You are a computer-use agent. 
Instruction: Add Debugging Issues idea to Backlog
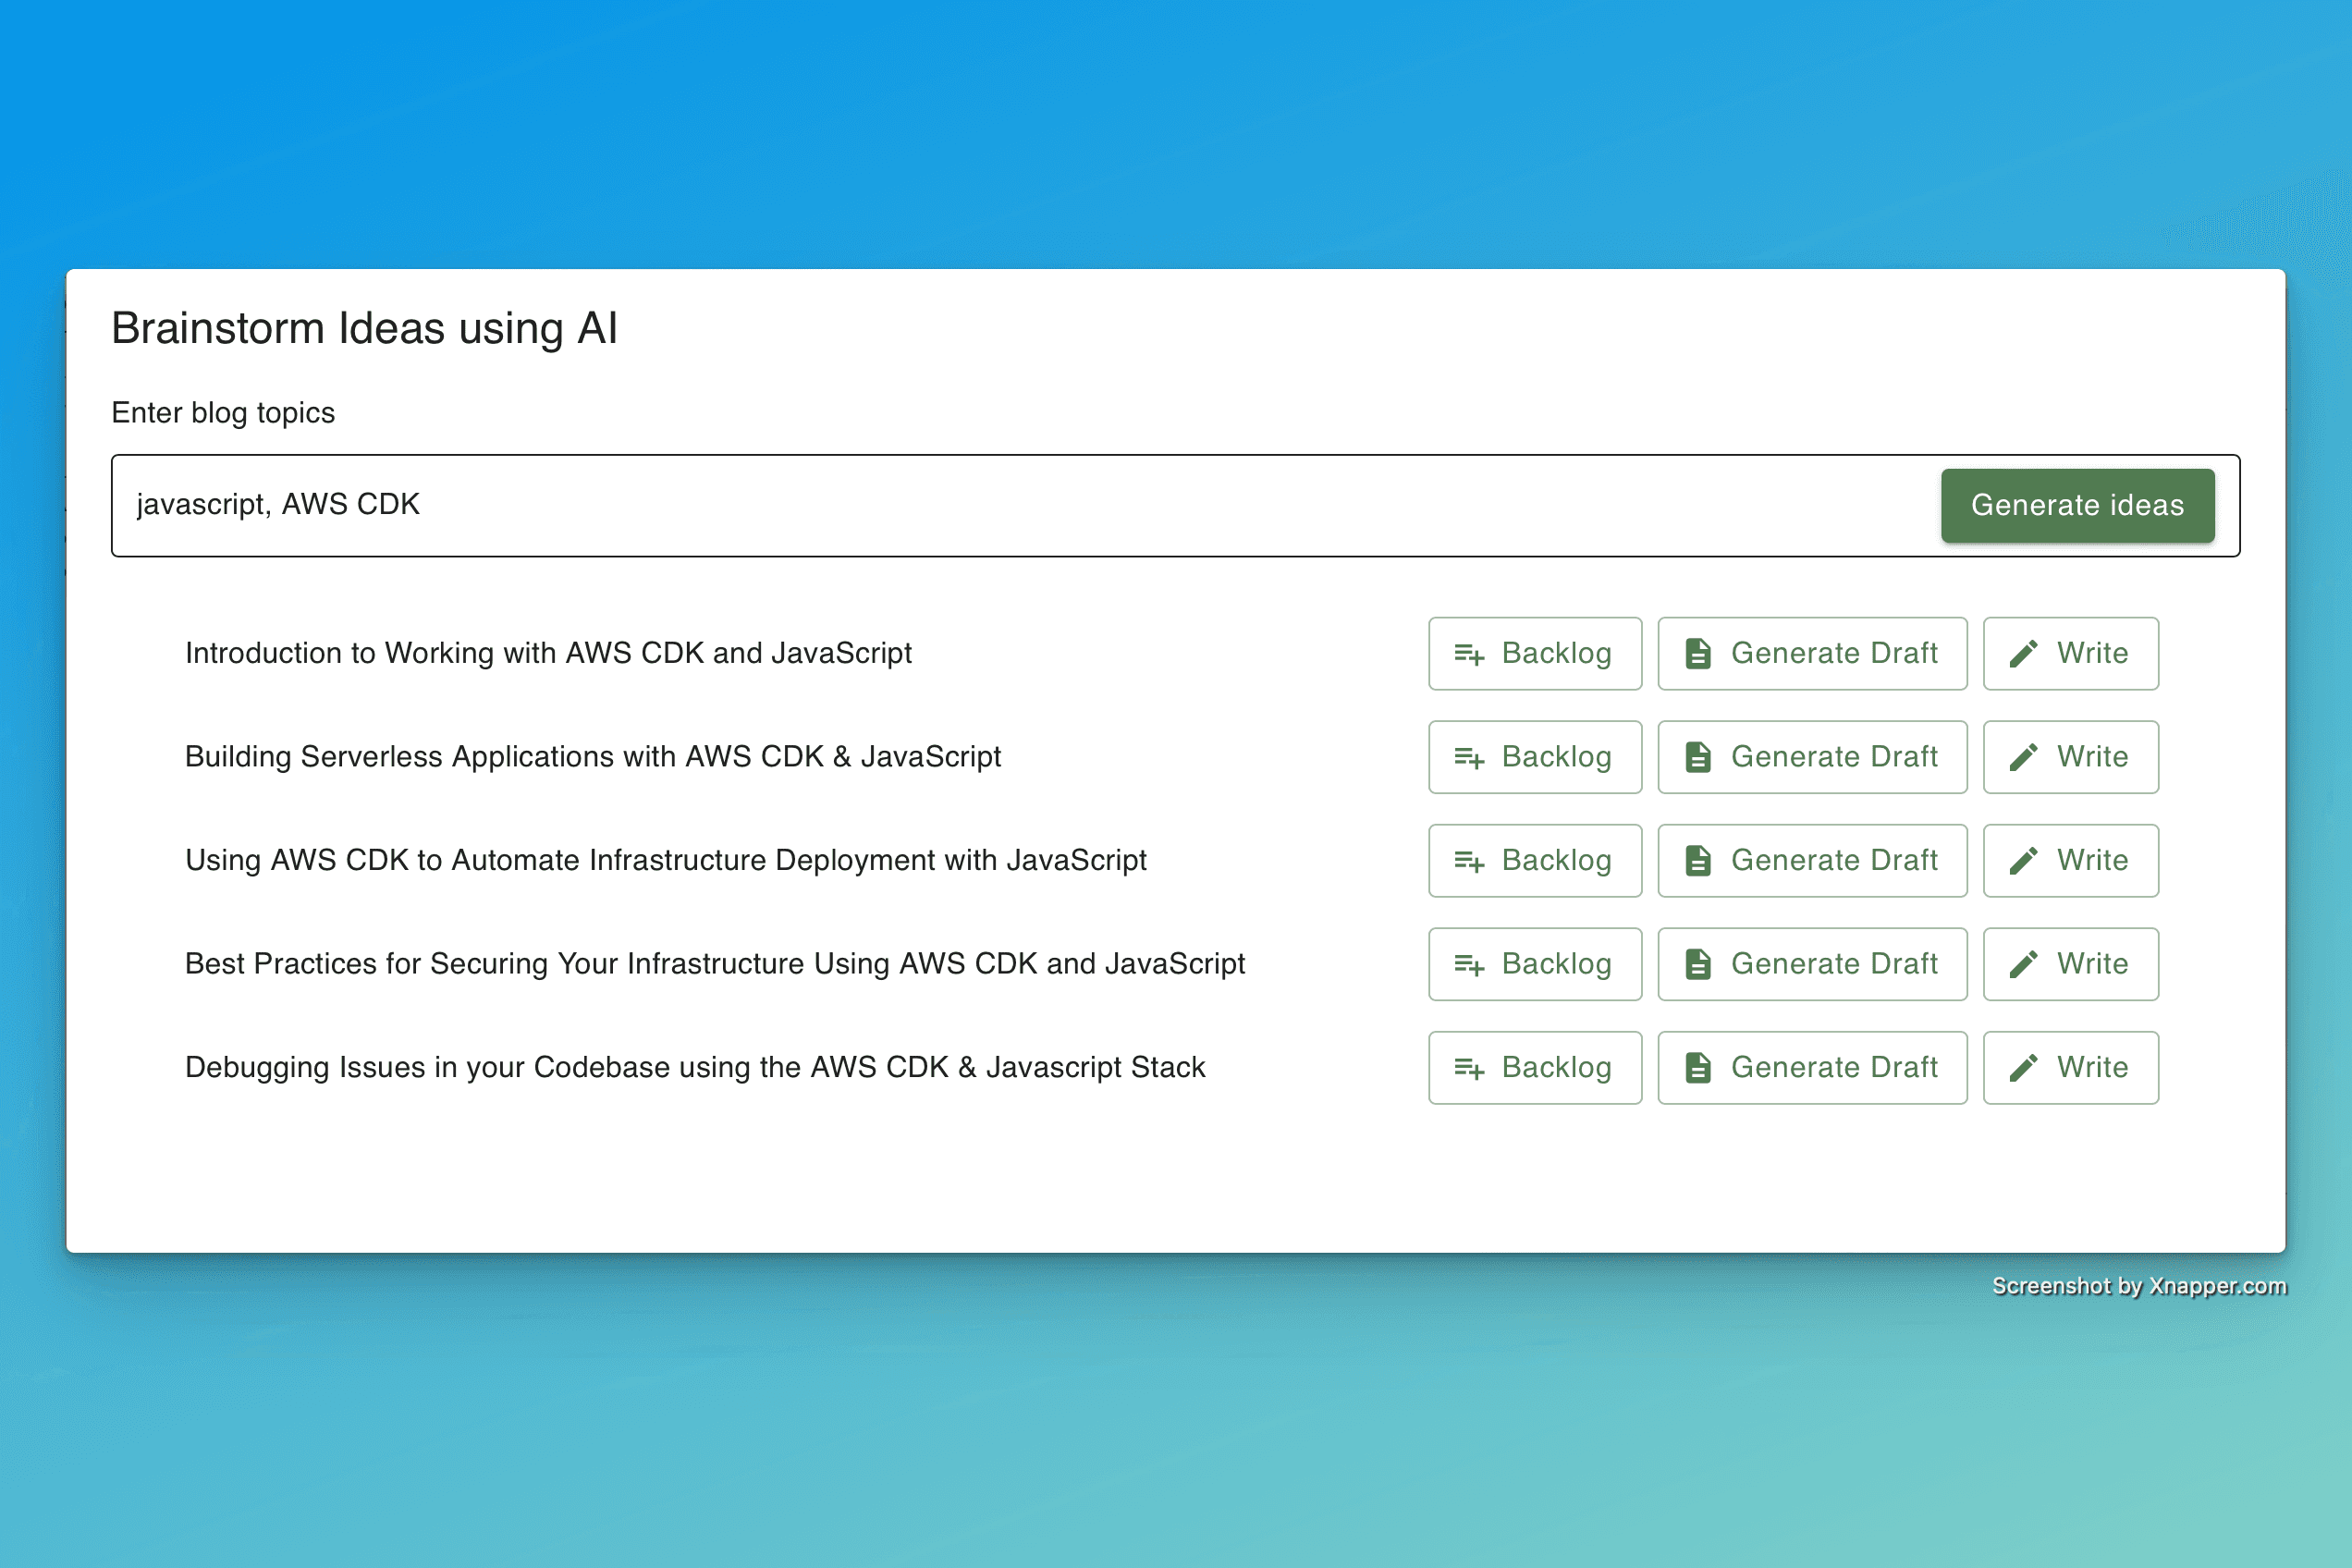[x=1534, y=1068]
